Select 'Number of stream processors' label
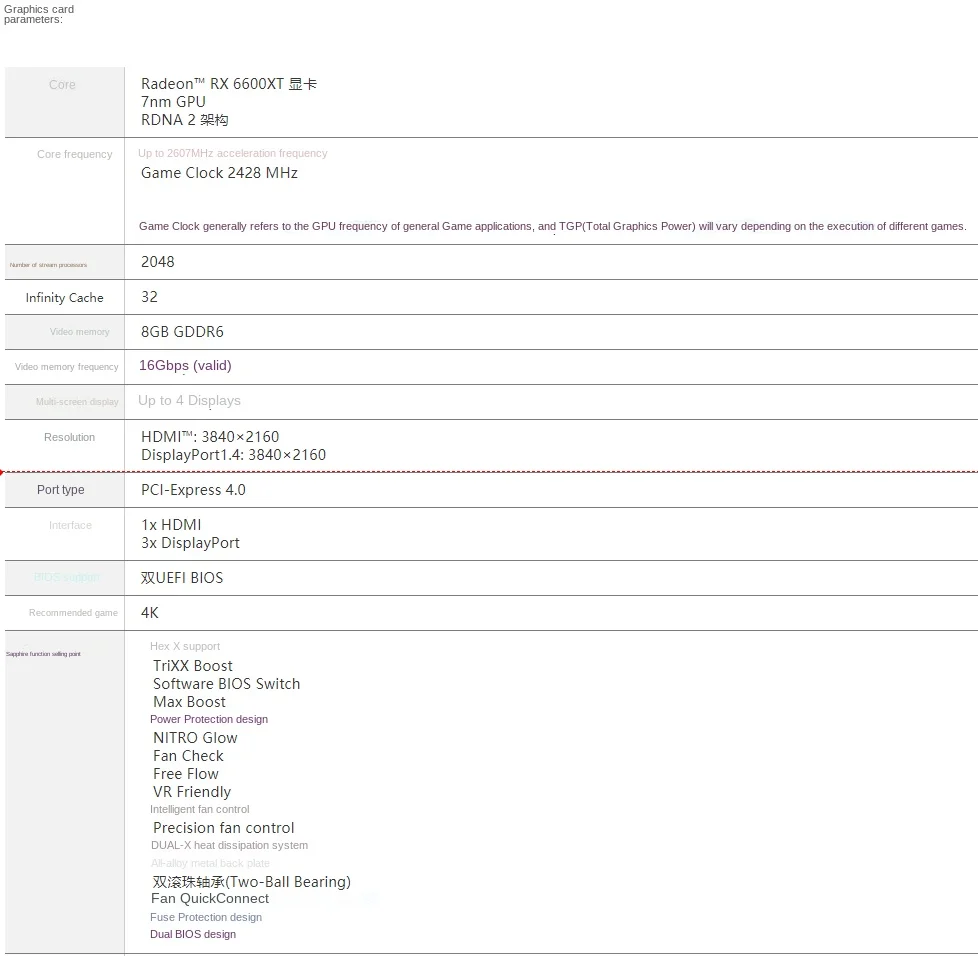This screenshot has width=978, height=956. (x=48, y=265)
